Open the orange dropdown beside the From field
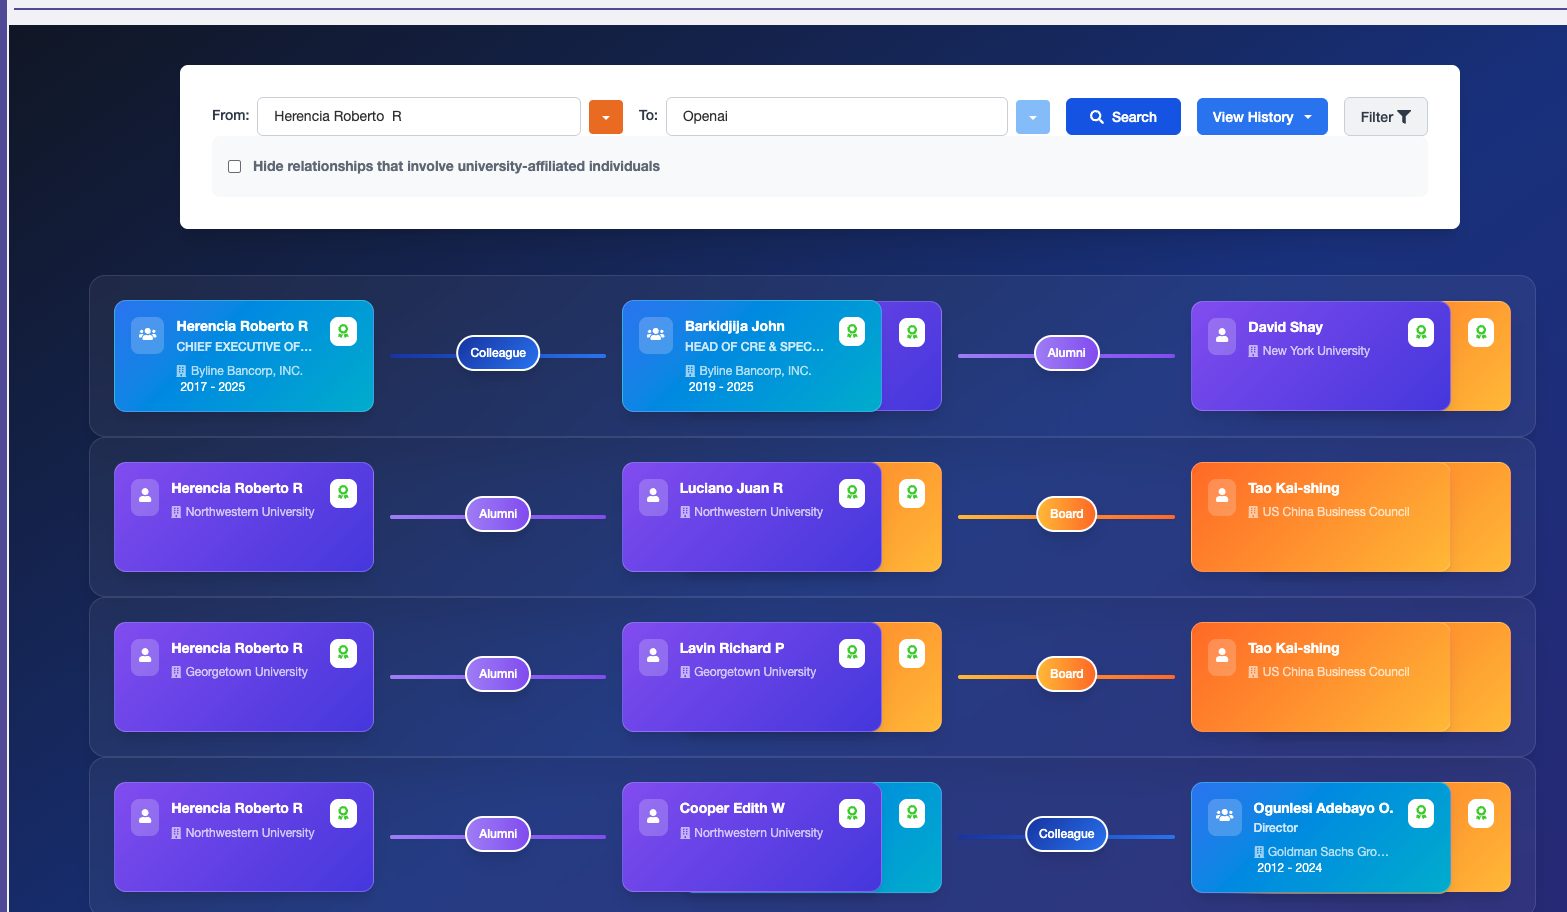Image resolution: width=1567 pixels, height=912 pixels. coord(606,117)
